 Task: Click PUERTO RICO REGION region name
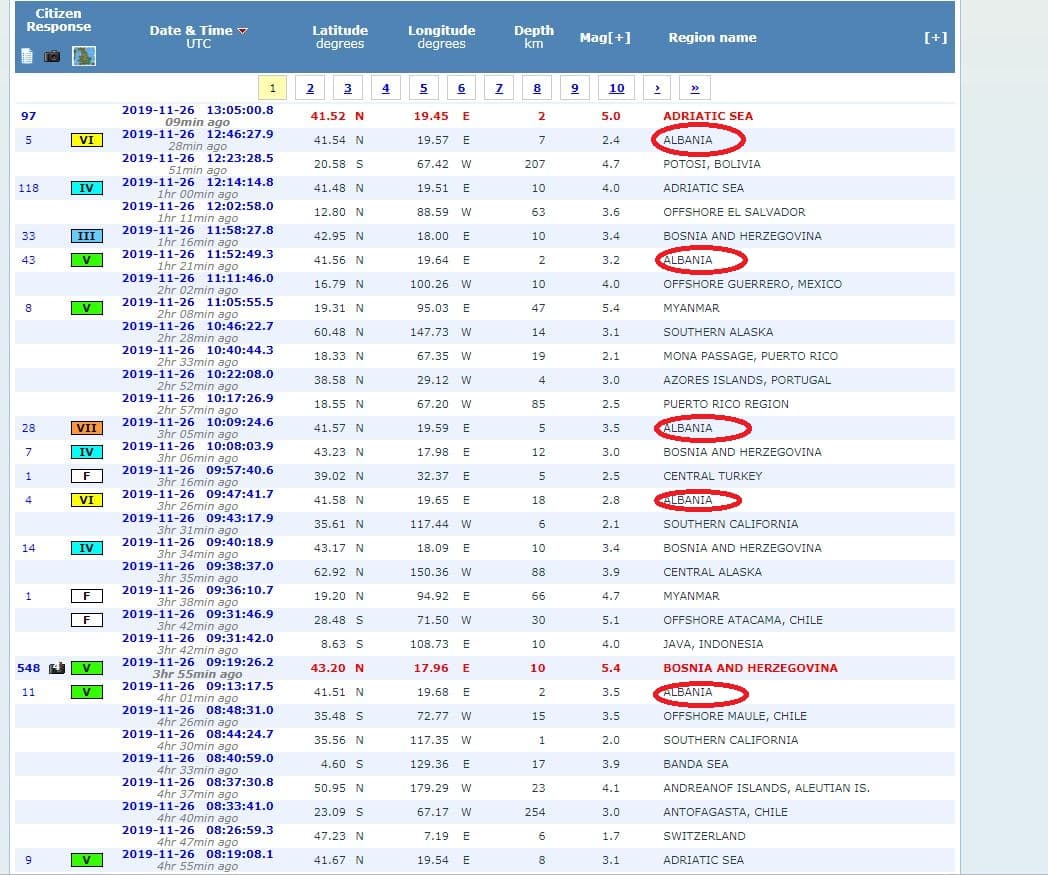(x=726, y=404)
